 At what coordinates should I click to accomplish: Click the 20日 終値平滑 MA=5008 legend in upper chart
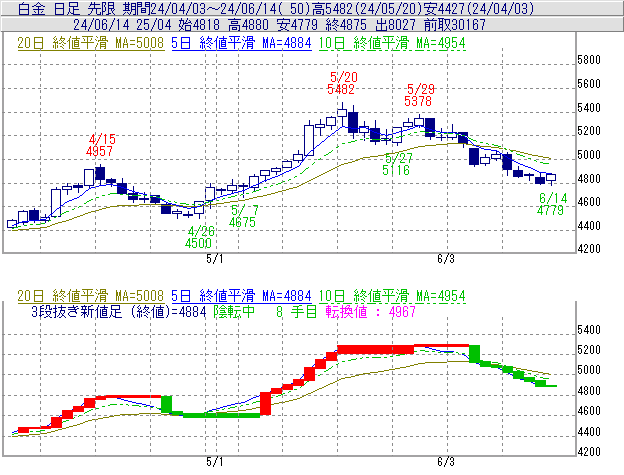click(x=90, y=43)
